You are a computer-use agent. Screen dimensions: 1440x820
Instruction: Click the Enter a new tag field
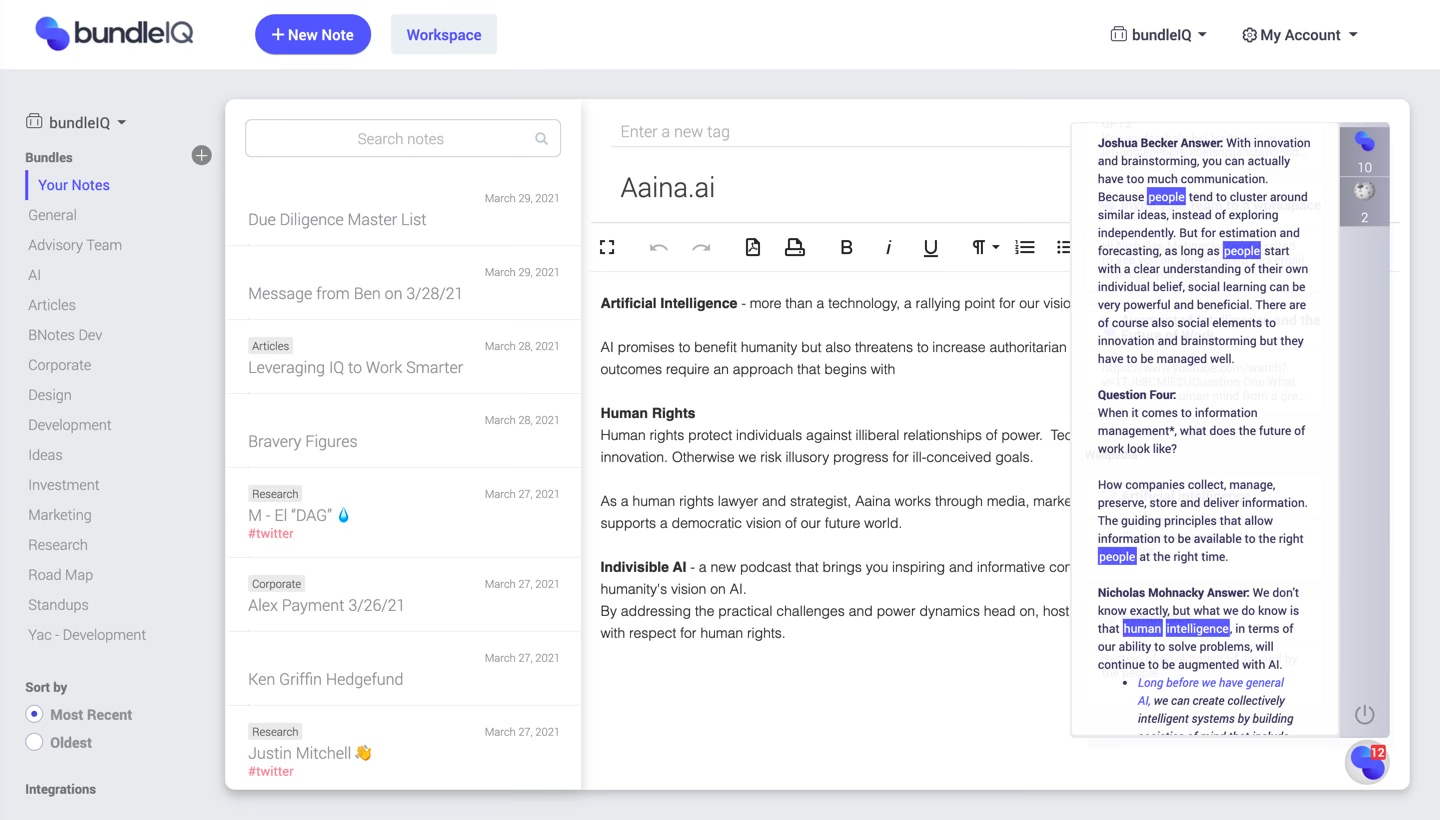840,132
